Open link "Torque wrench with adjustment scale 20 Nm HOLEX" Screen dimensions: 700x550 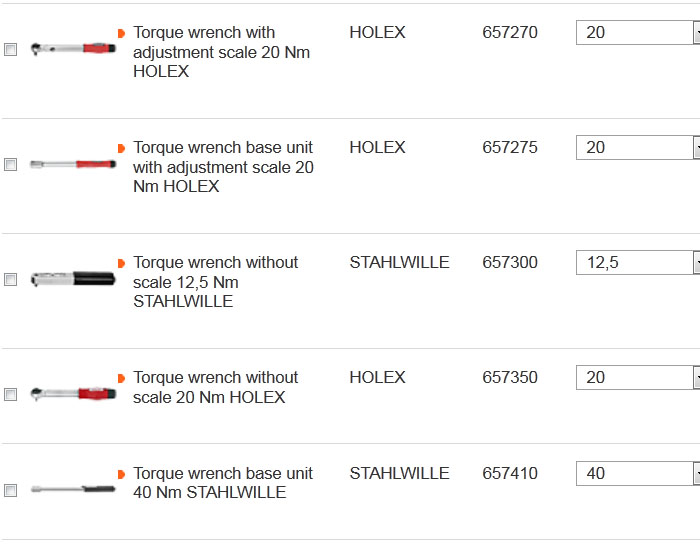click(x=221, y=52)
